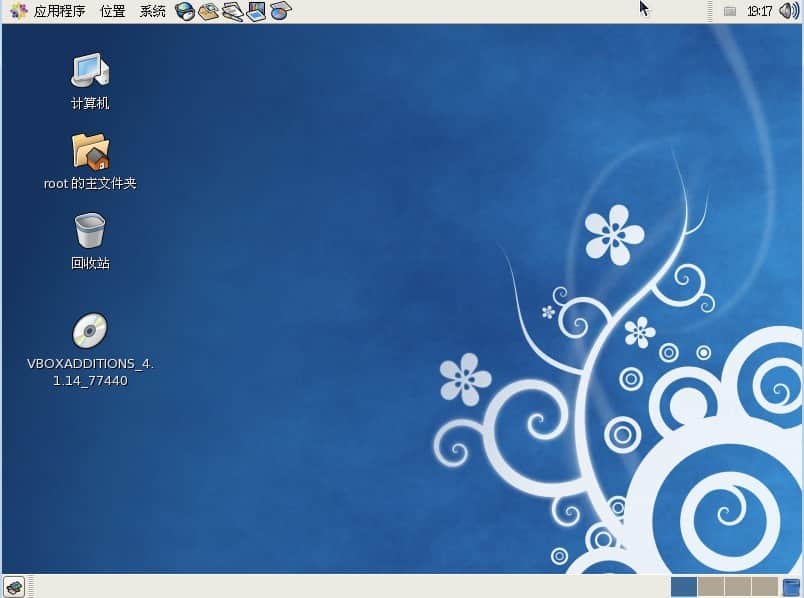Launch the spreadsheet chart launcher icon
Viewport: 804px width, 598px height.
coord(281,11)
